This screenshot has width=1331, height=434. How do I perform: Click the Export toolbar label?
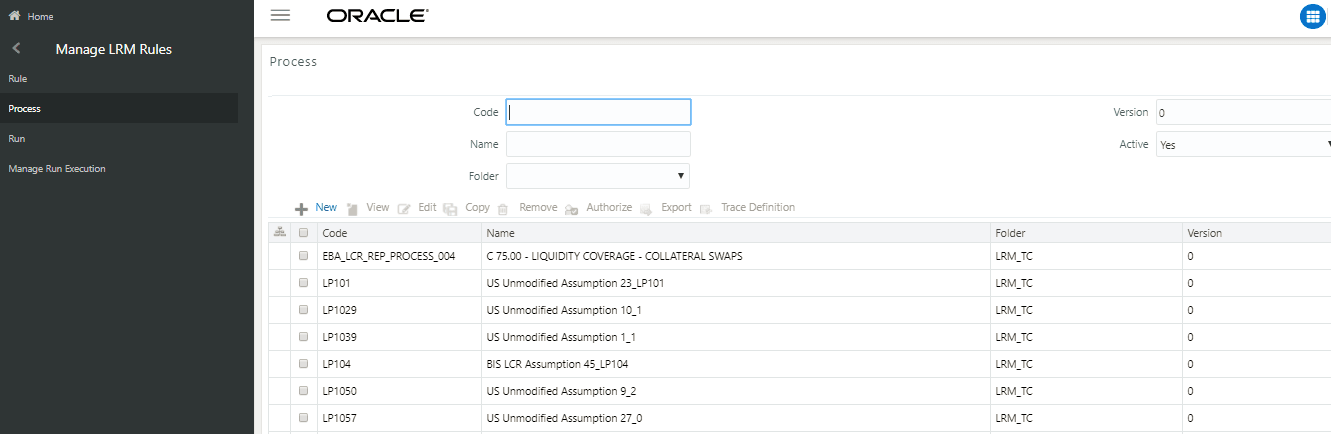[x=676, y=207]
